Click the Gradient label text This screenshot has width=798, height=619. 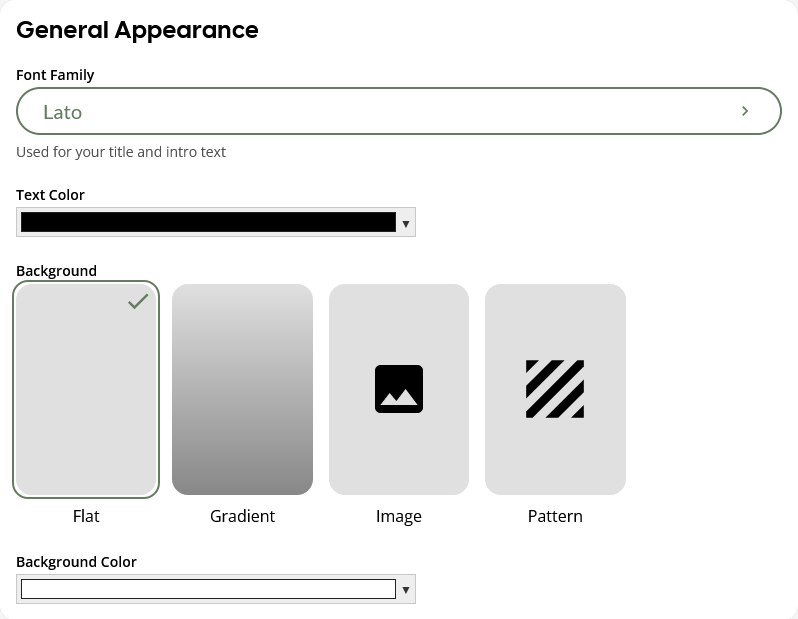[x=242, y=516]
